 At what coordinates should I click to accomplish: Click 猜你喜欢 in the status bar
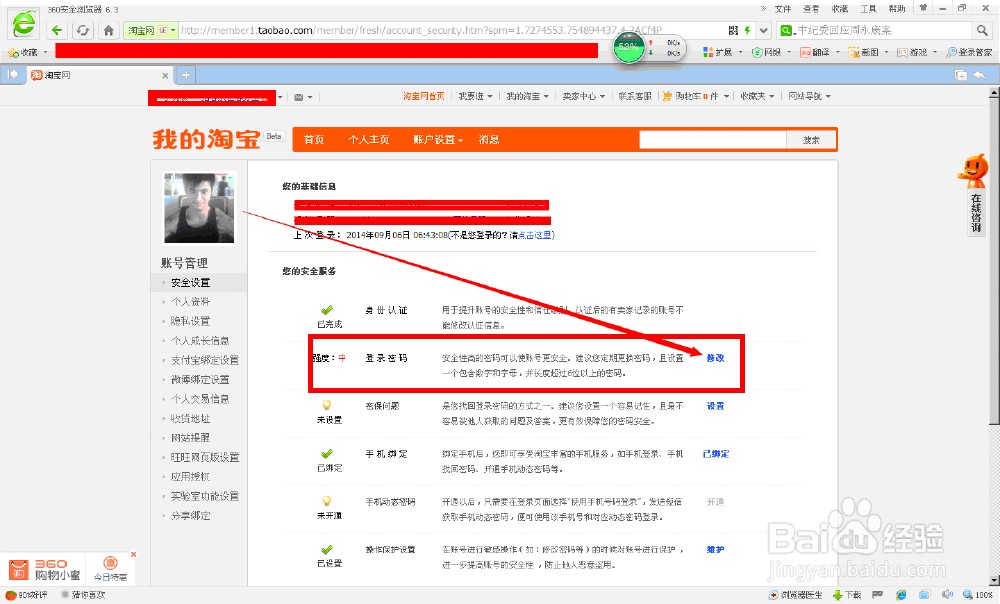(x=84, y=595)
